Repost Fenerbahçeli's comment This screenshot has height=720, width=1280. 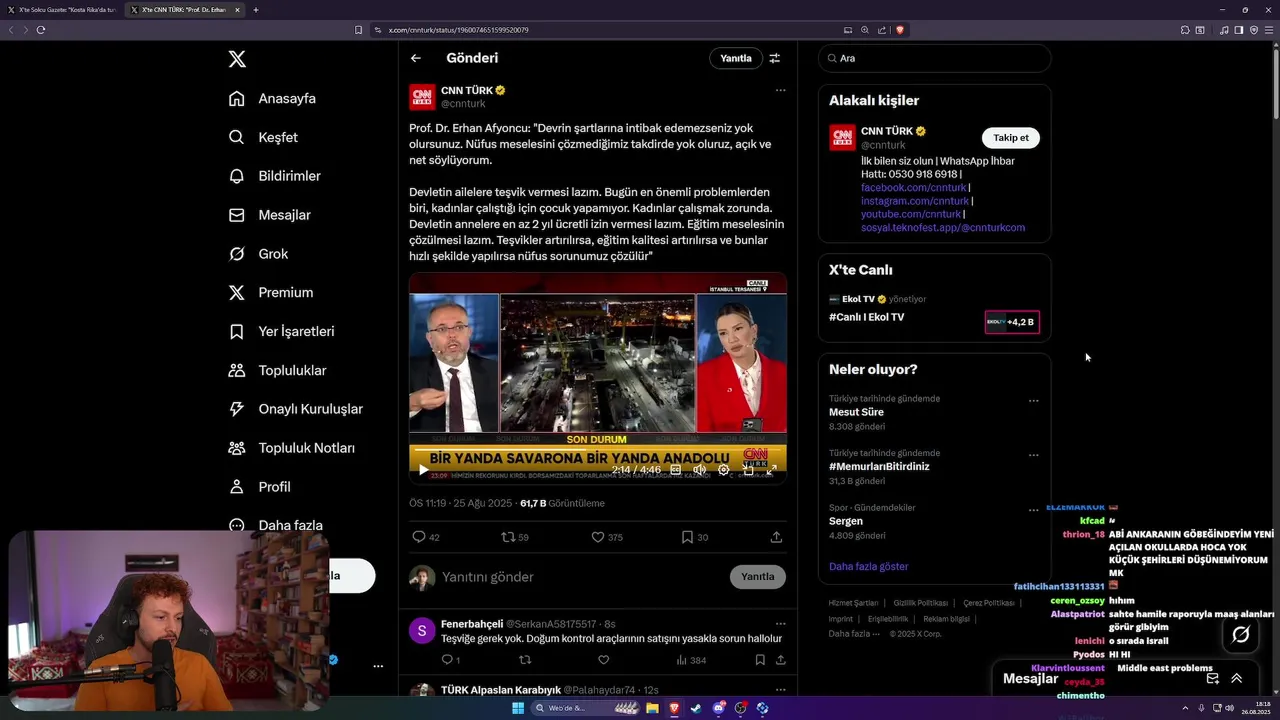click(x=525, y=660)
